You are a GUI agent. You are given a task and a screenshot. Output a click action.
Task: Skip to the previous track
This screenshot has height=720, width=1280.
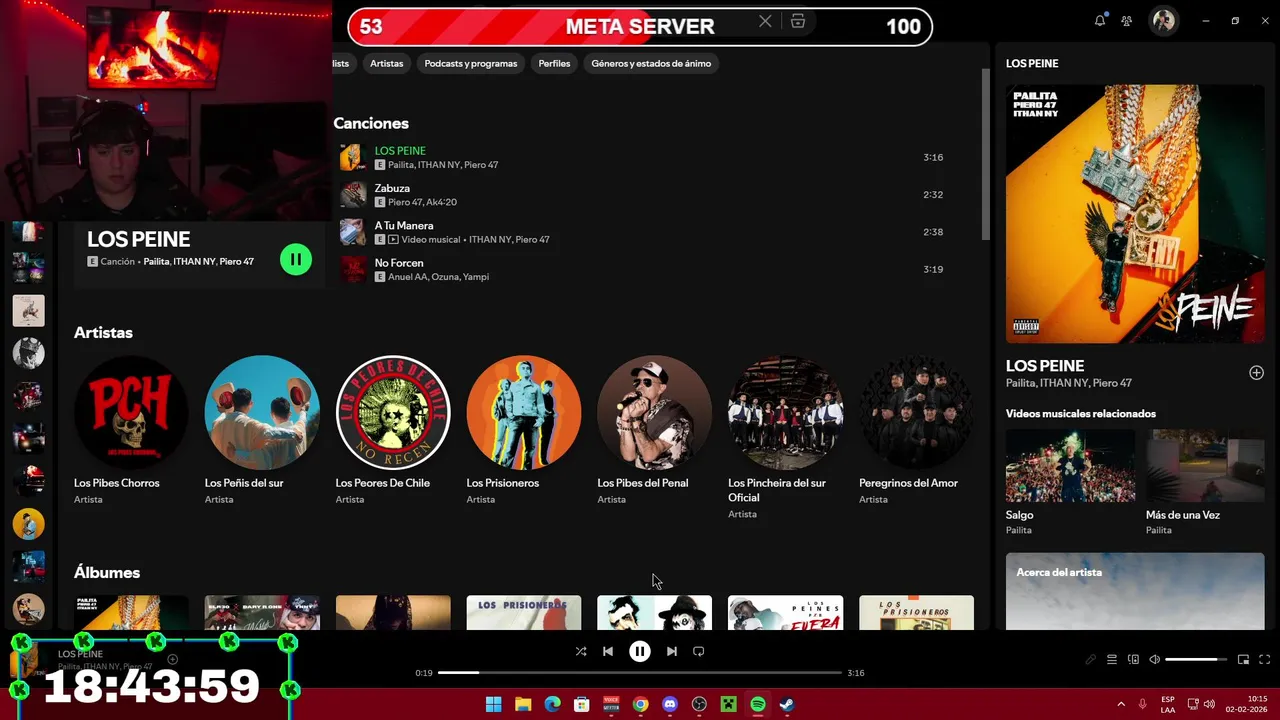pos(607,651)
